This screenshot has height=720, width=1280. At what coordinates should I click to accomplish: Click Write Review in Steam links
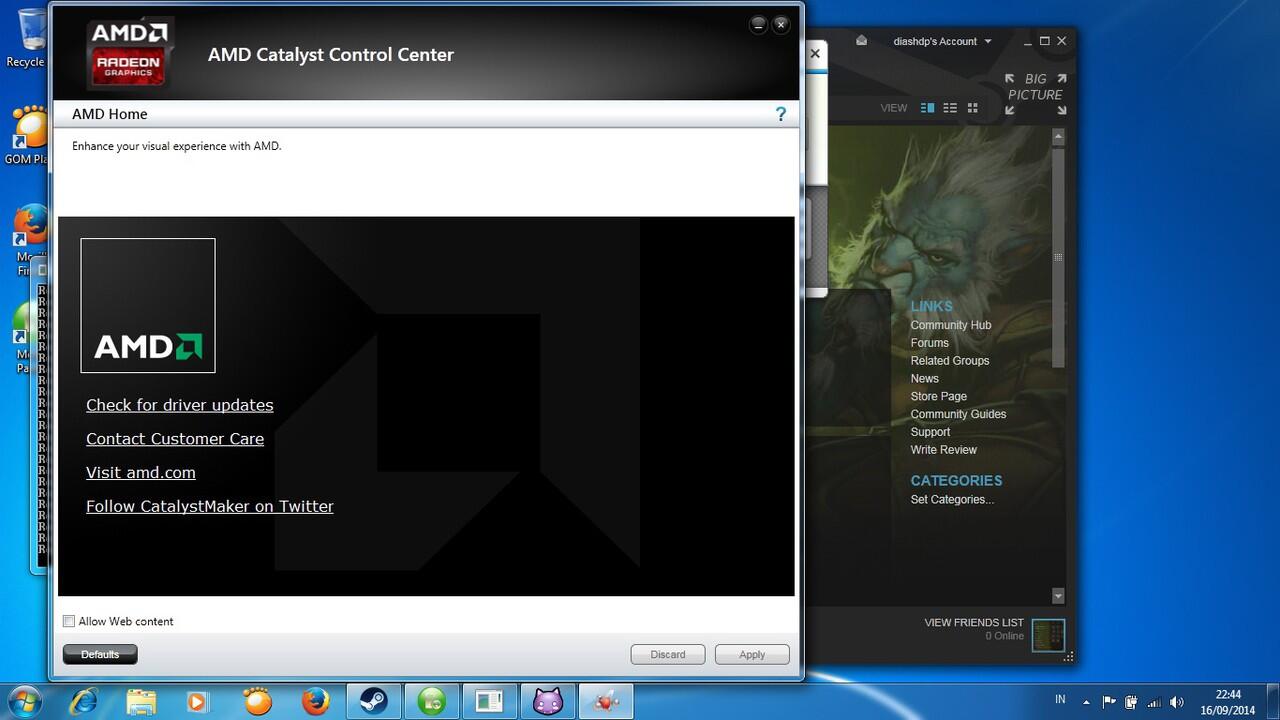point(944,450)
